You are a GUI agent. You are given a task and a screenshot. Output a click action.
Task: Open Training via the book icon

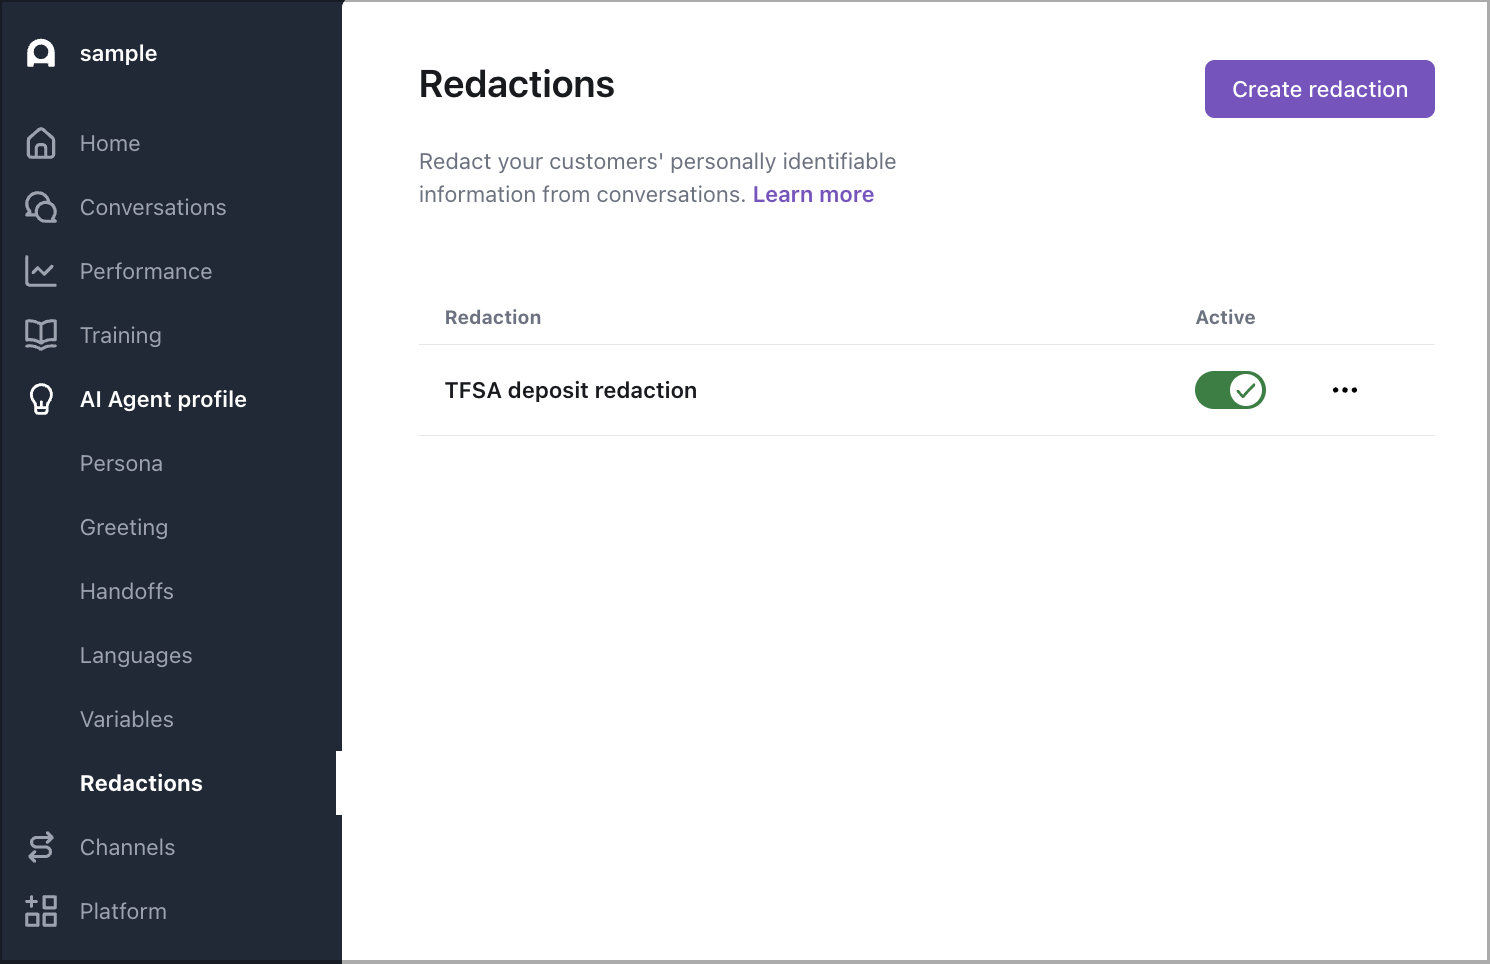click(x=40, y=335)
